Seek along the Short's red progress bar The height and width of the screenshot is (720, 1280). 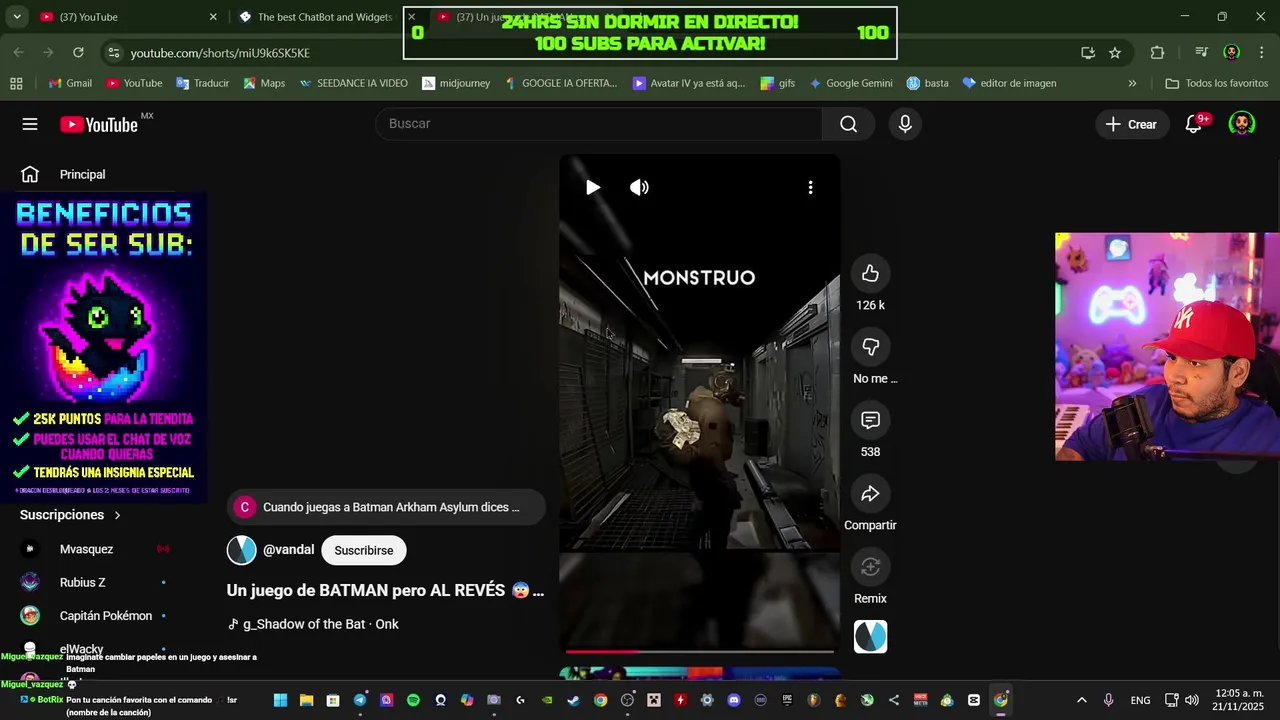pos(699,651)
